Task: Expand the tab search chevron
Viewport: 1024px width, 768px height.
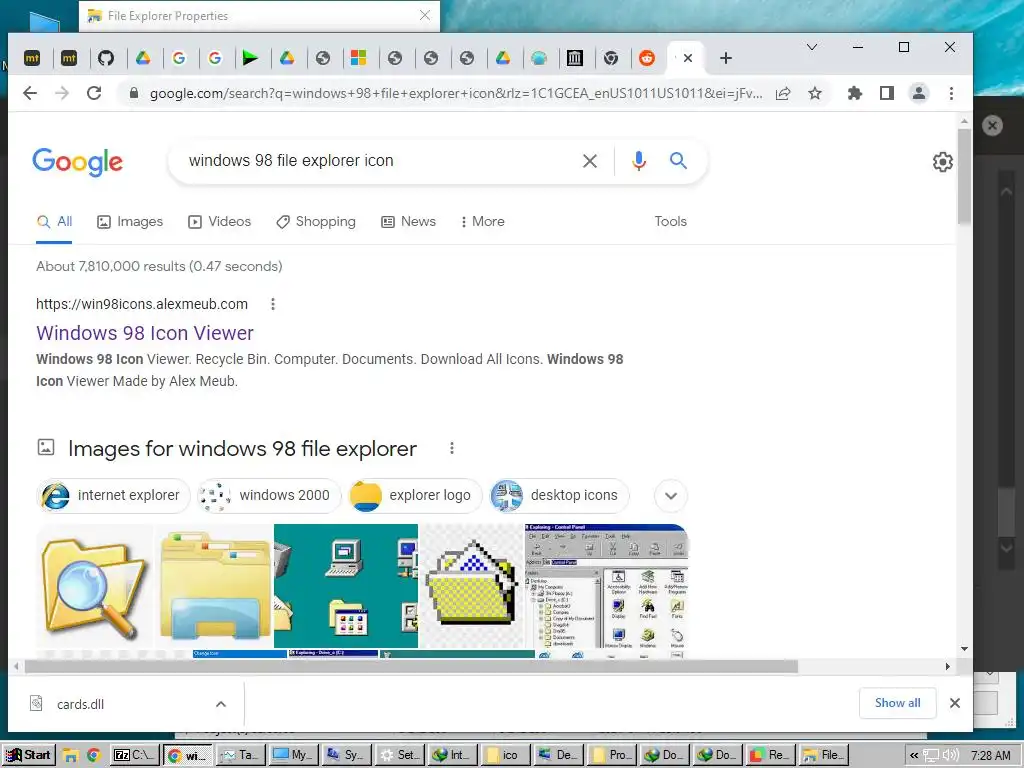Action: (x=812, y=47)
